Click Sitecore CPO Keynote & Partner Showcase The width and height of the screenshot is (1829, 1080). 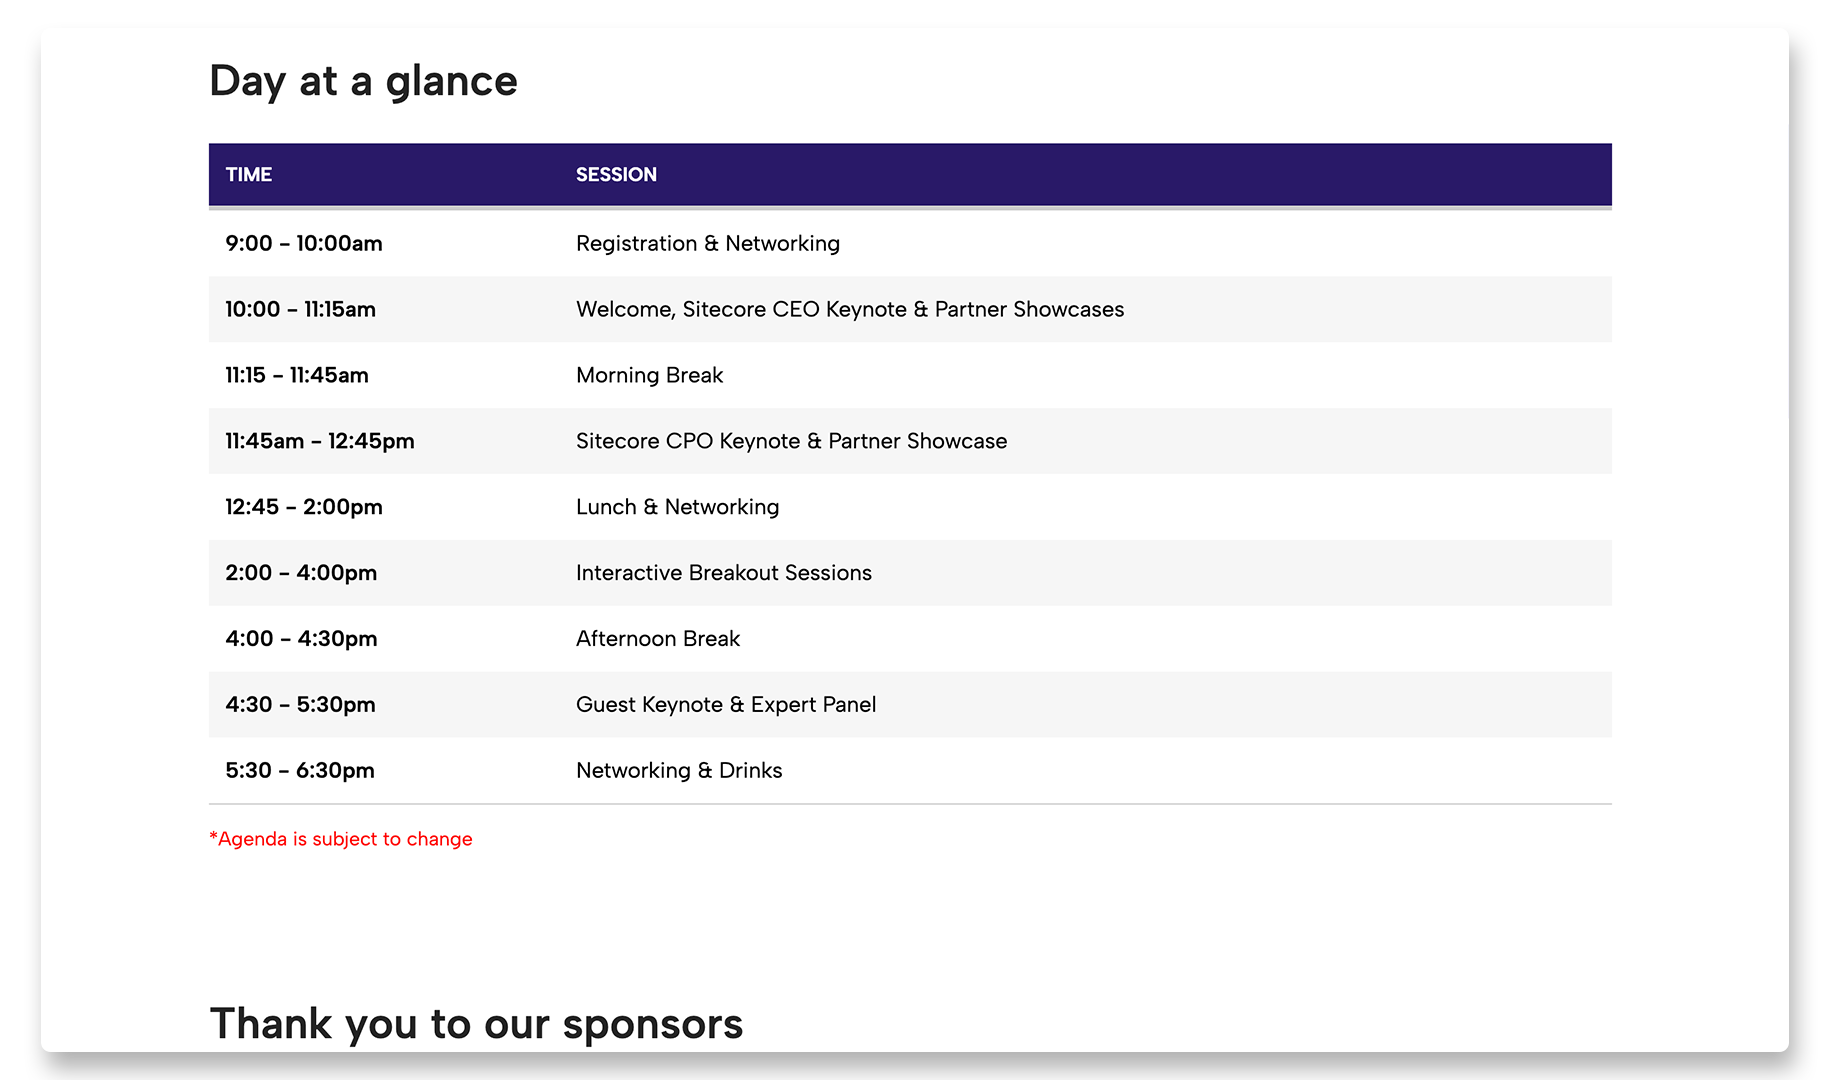tap(791, 442)
